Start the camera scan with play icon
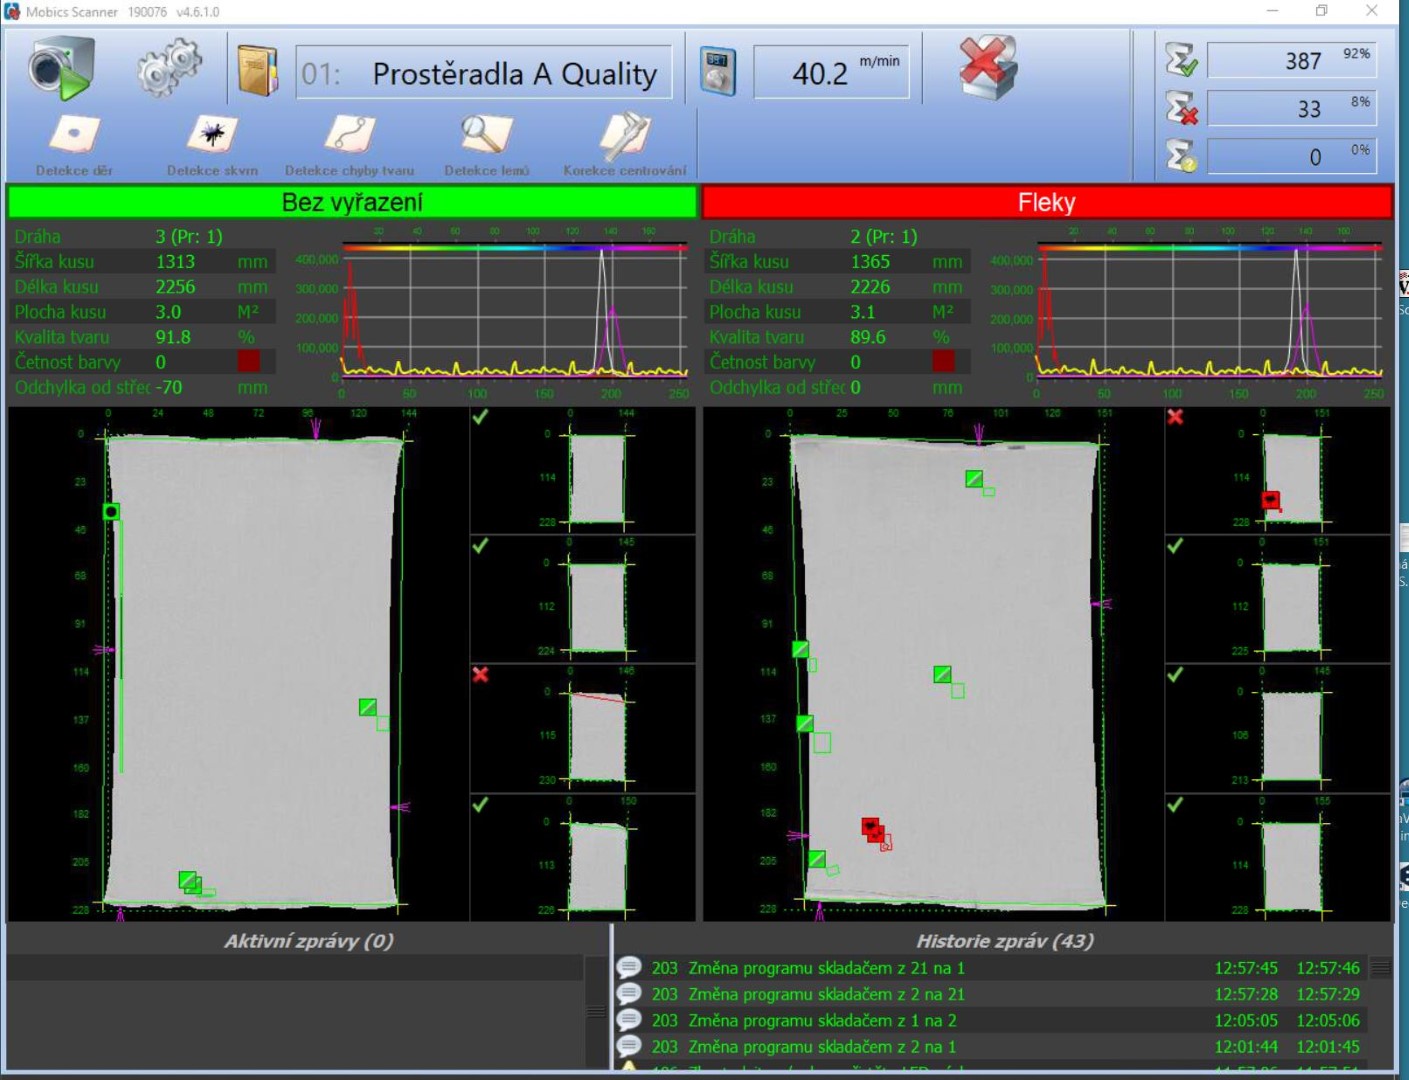This screenshot has width=1409, height=1080. click(62, 68)
